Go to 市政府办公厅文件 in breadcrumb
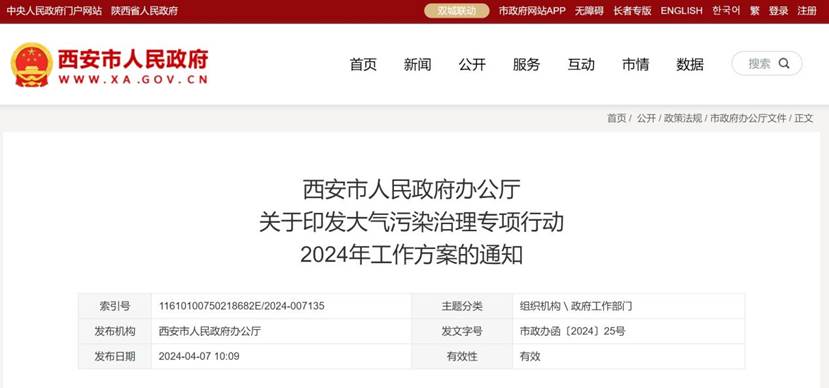 tap(748, 118)
